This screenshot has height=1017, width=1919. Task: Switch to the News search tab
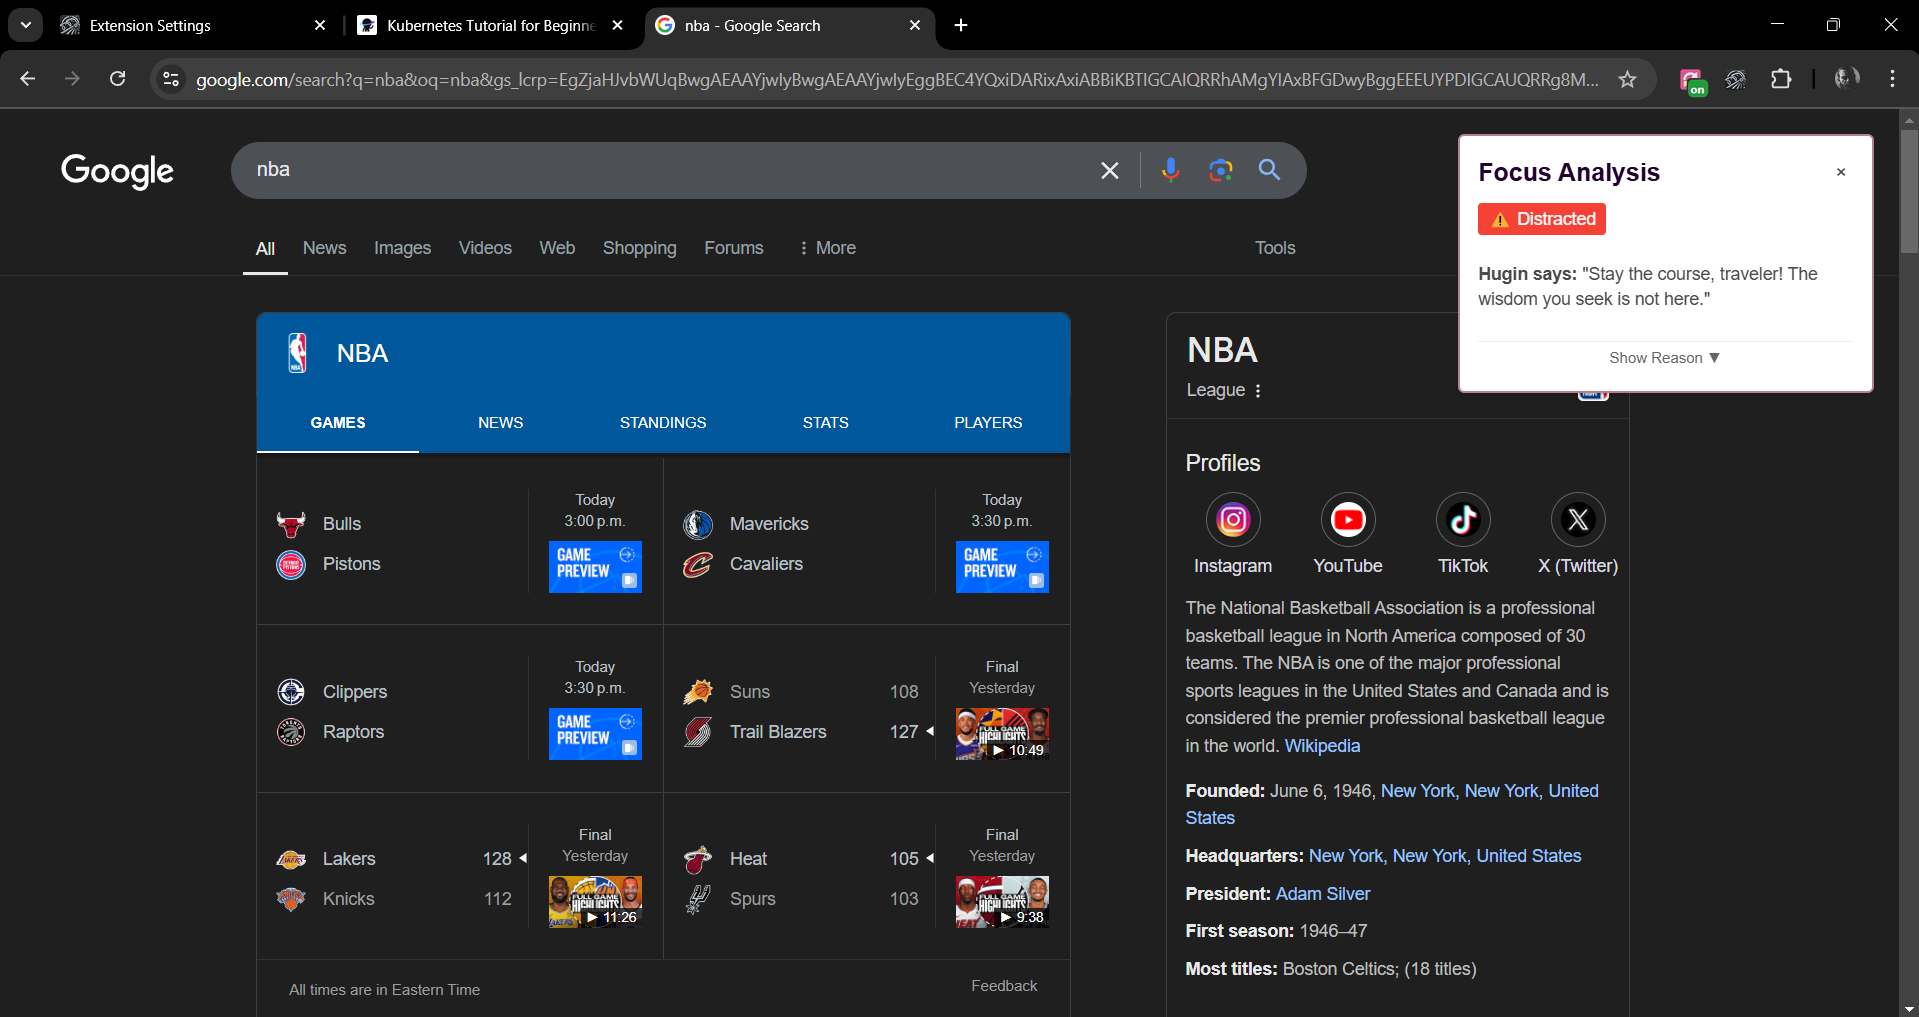pyautogui.click(x=324, y=248)
